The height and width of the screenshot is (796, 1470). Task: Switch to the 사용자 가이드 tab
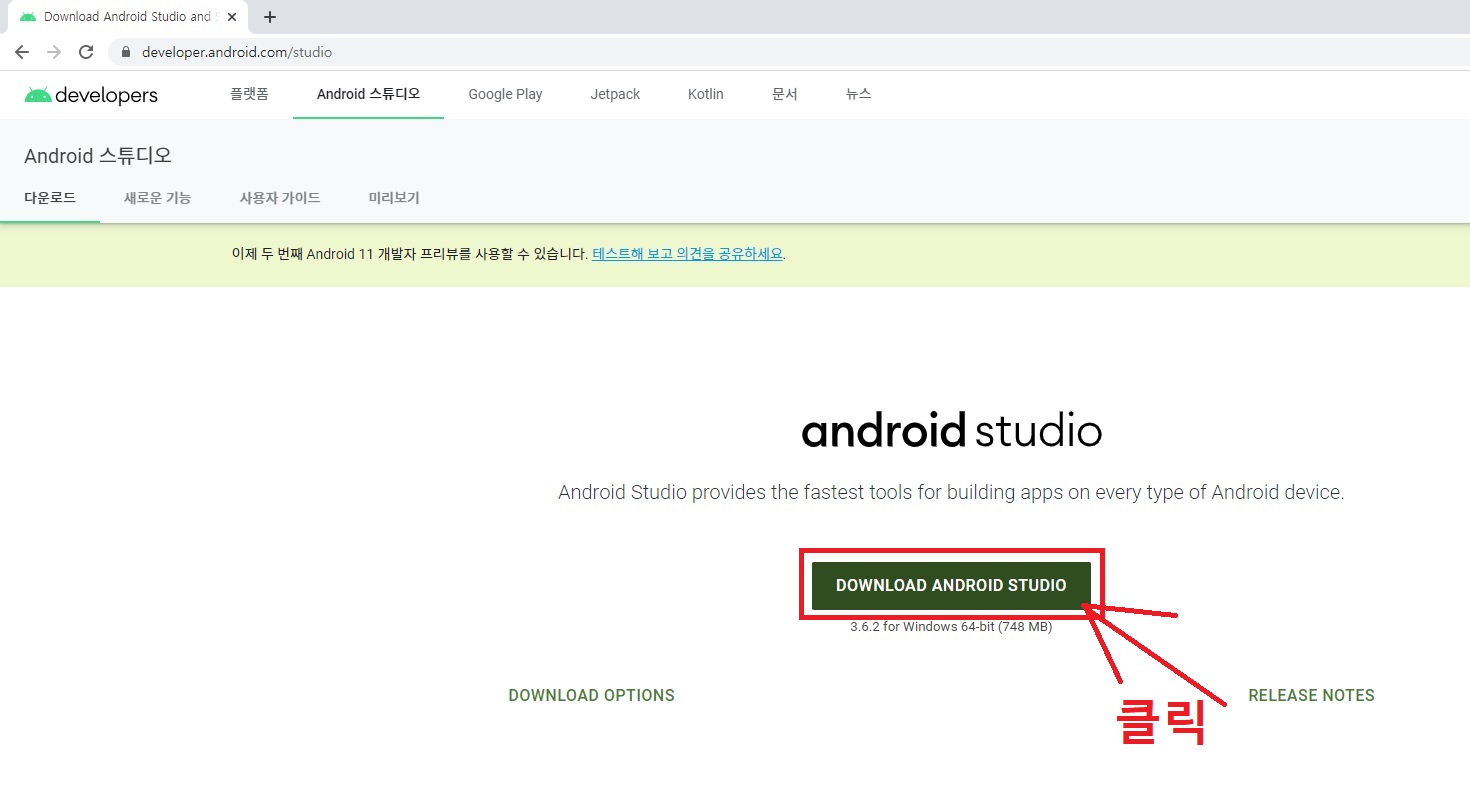280,198
